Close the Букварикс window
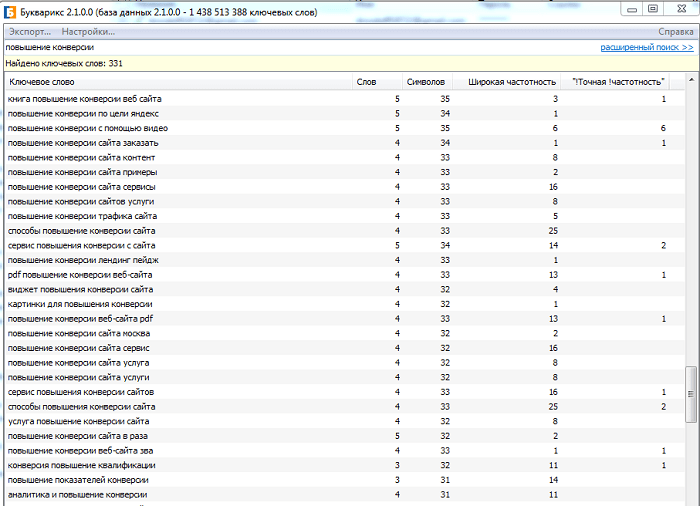The height and width of the screenshot is (506, 700). click(680, 8)
